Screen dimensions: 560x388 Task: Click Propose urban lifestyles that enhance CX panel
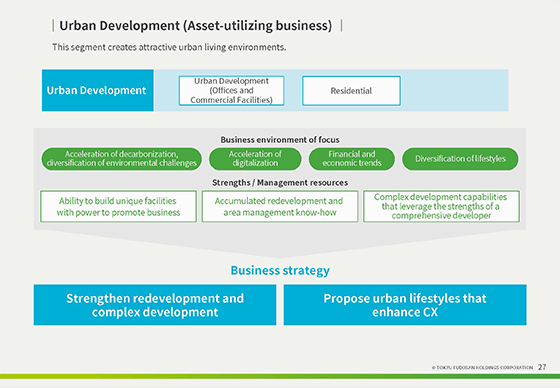[x=405, y=305]
